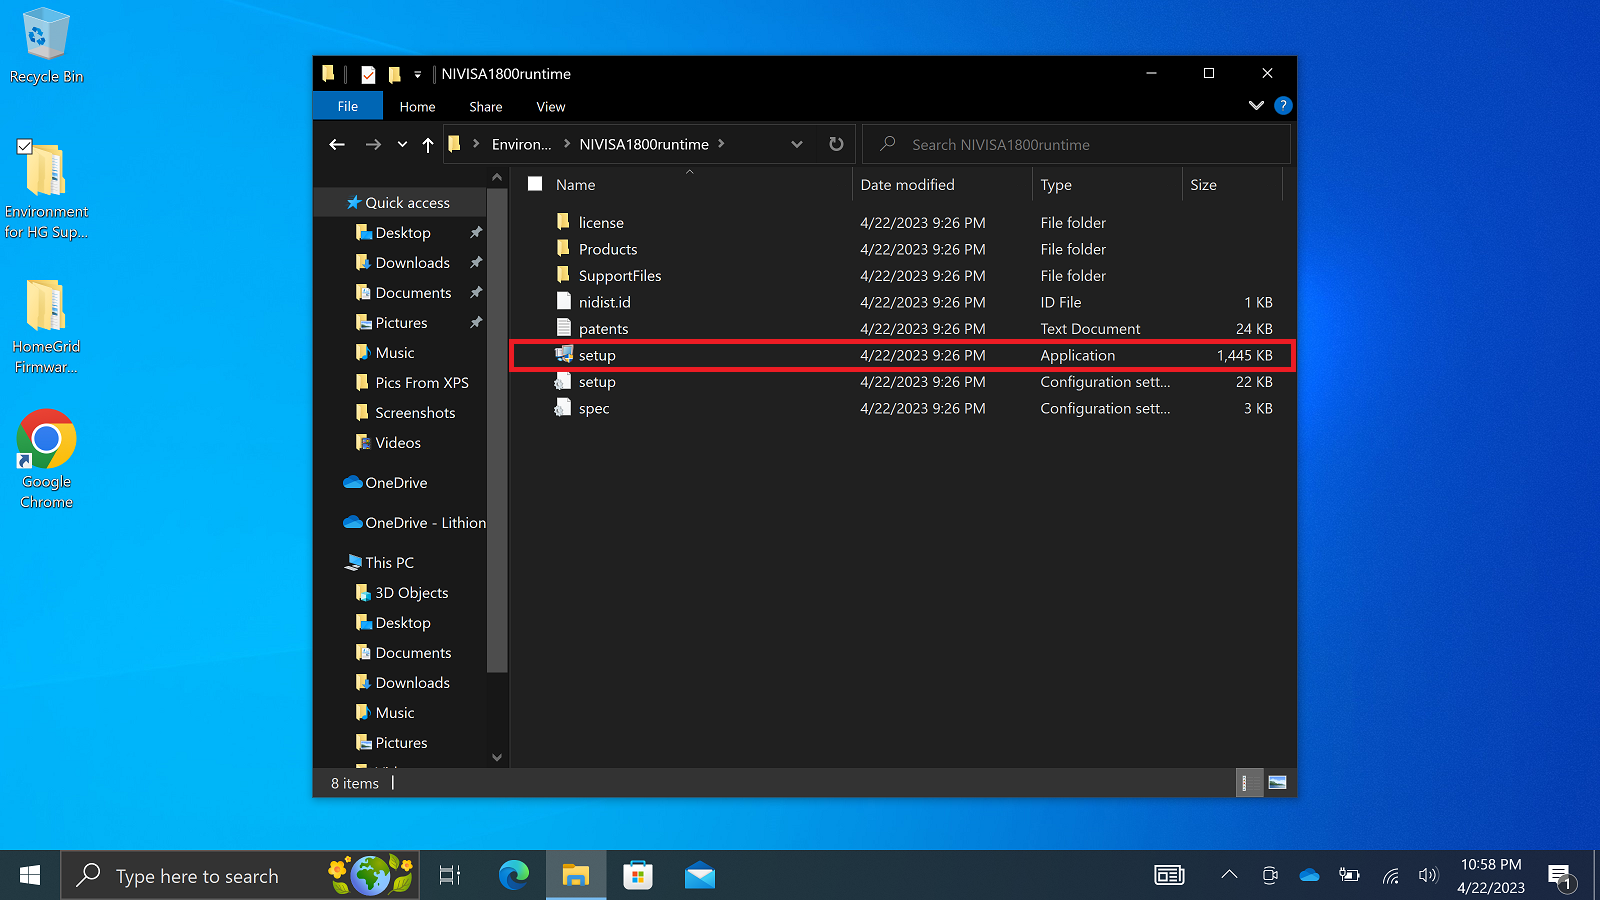Open Microsoft Store from taskbar
Viewport: 1600px width, 900px height.
tap(638, 876)
